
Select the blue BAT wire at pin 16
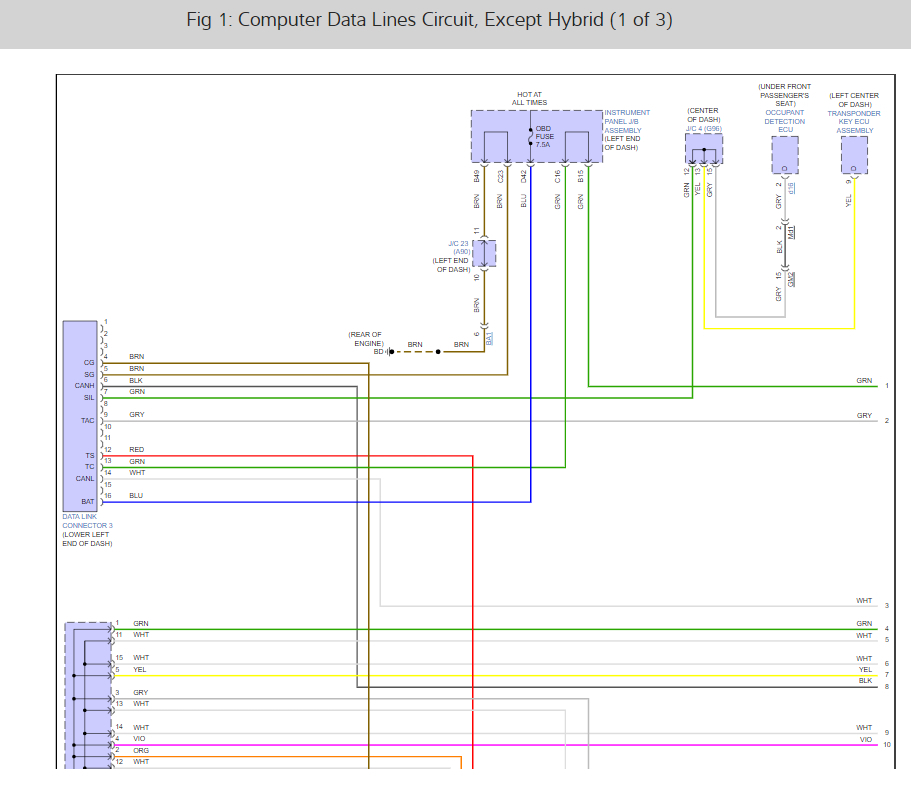300,502
